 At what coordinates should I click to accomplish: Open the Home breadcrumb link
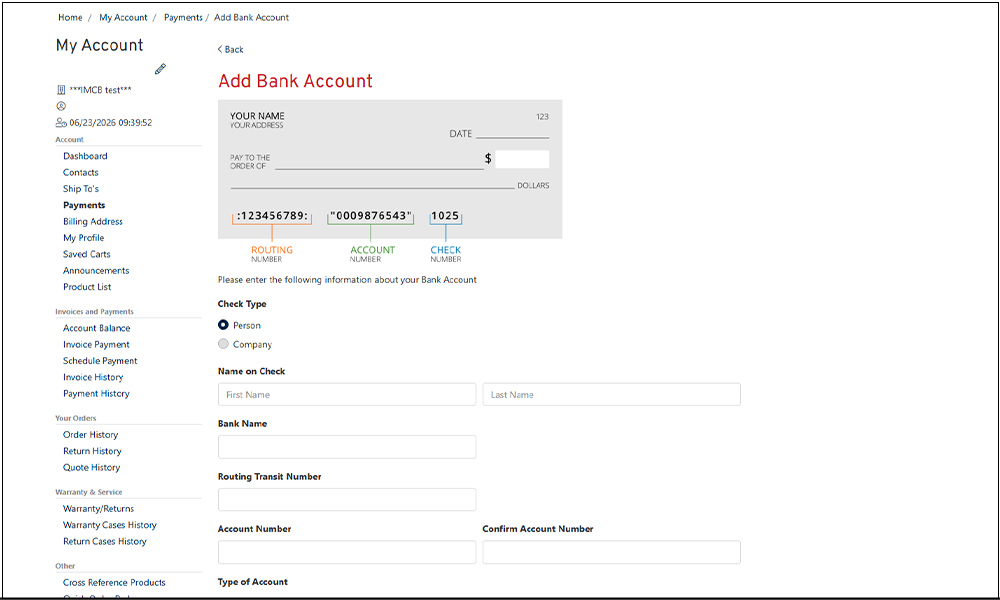(x=70, y=17)
